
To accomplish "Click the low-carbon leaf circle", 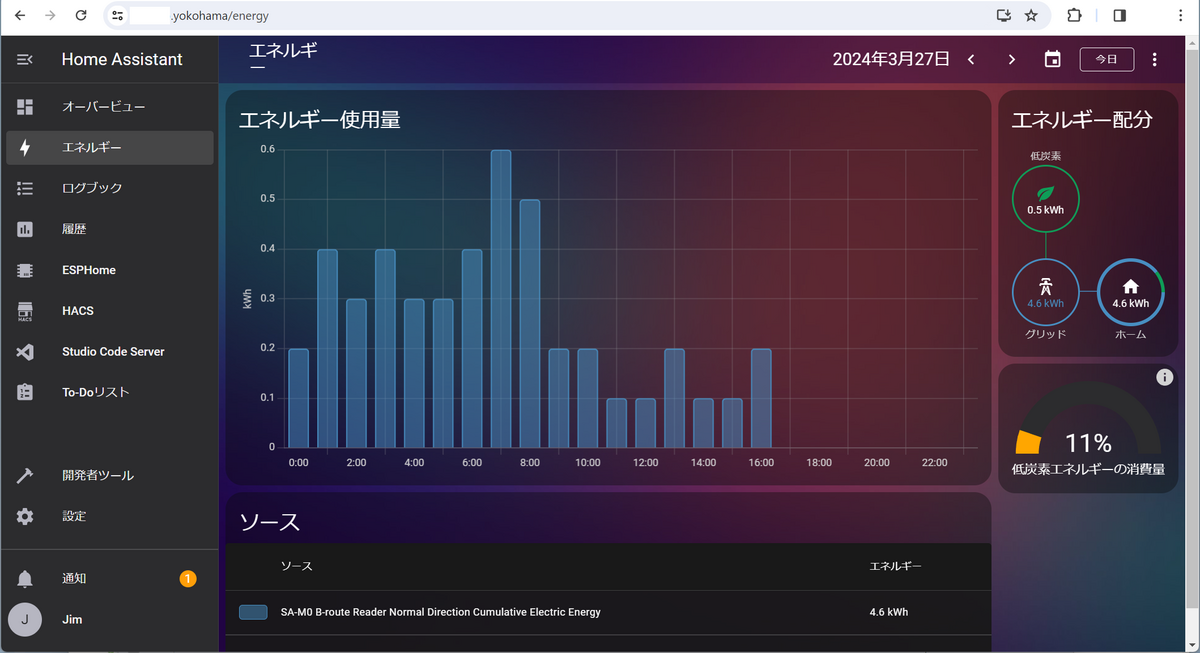I will click(x=1045, y=198).
